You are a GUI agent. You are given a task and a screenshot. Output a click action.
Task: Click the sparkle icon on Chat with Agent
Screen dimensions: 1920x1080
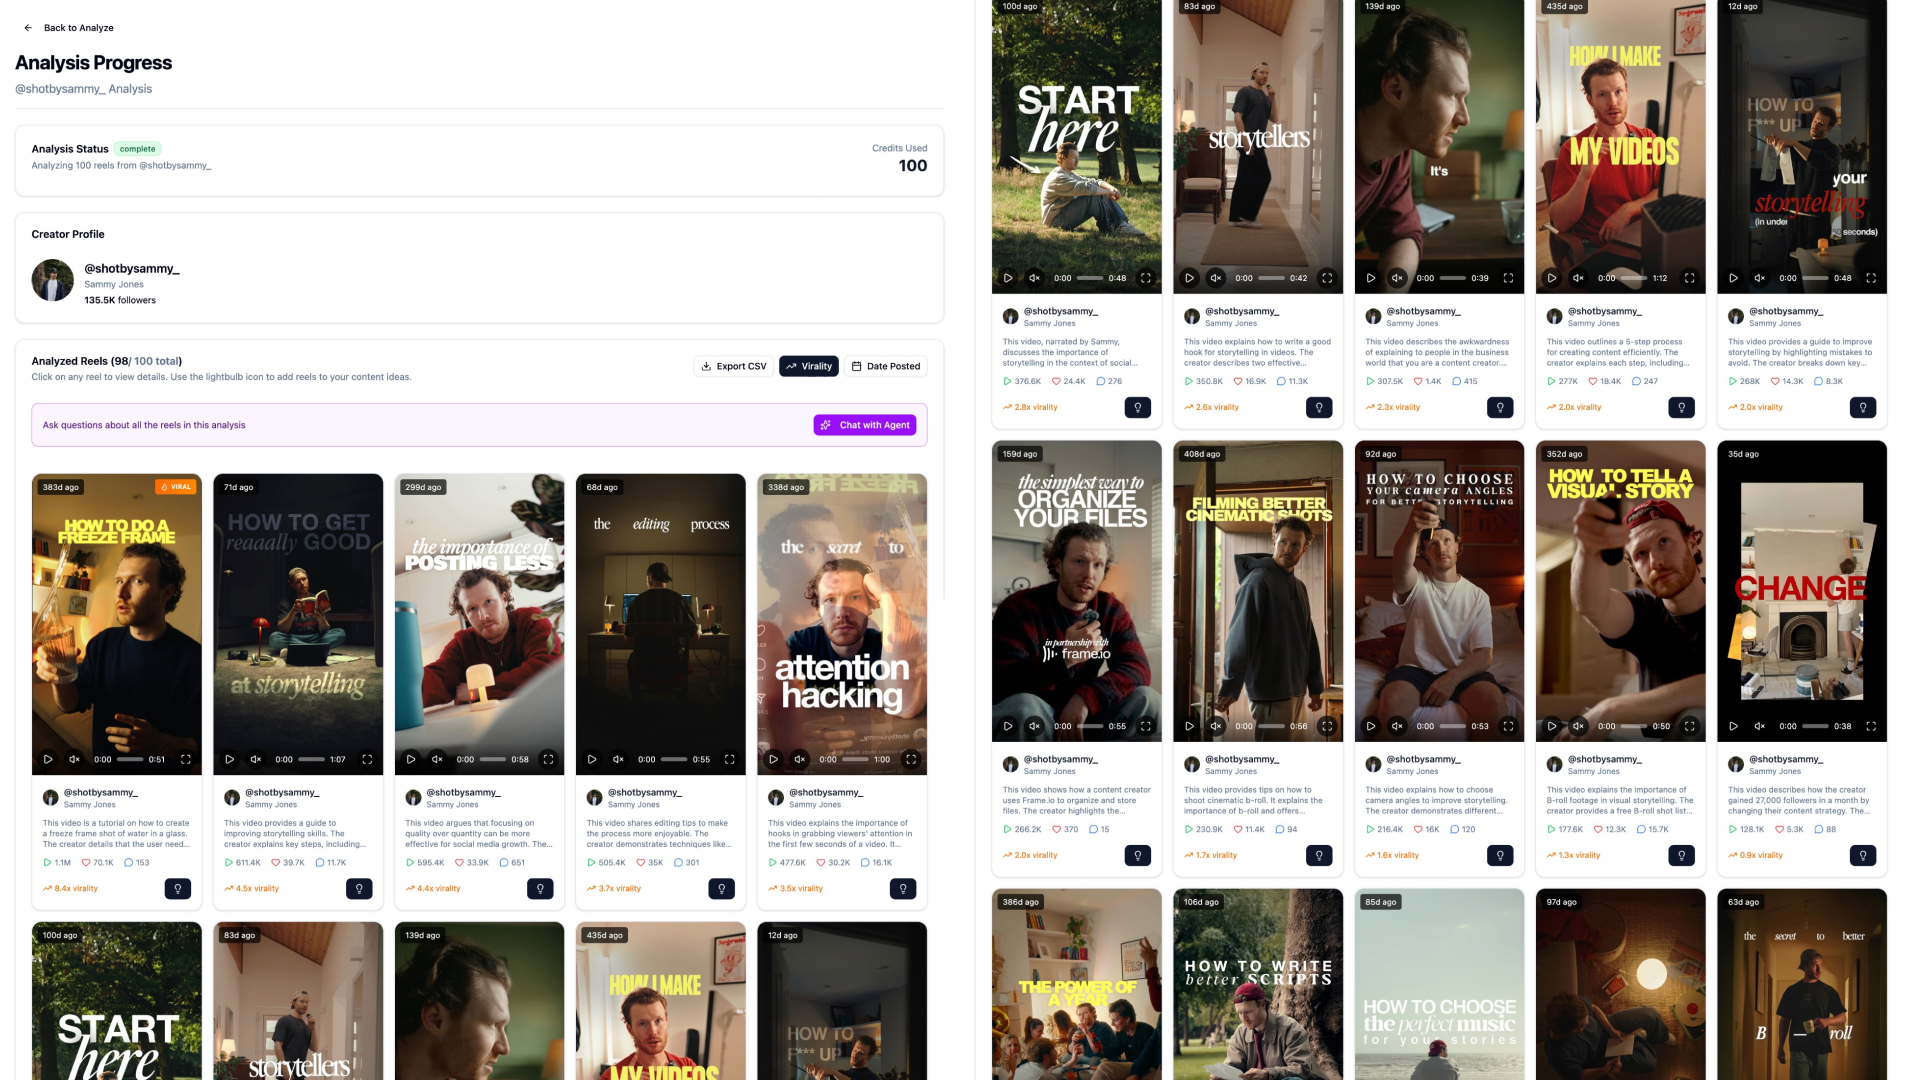[826, 425]
